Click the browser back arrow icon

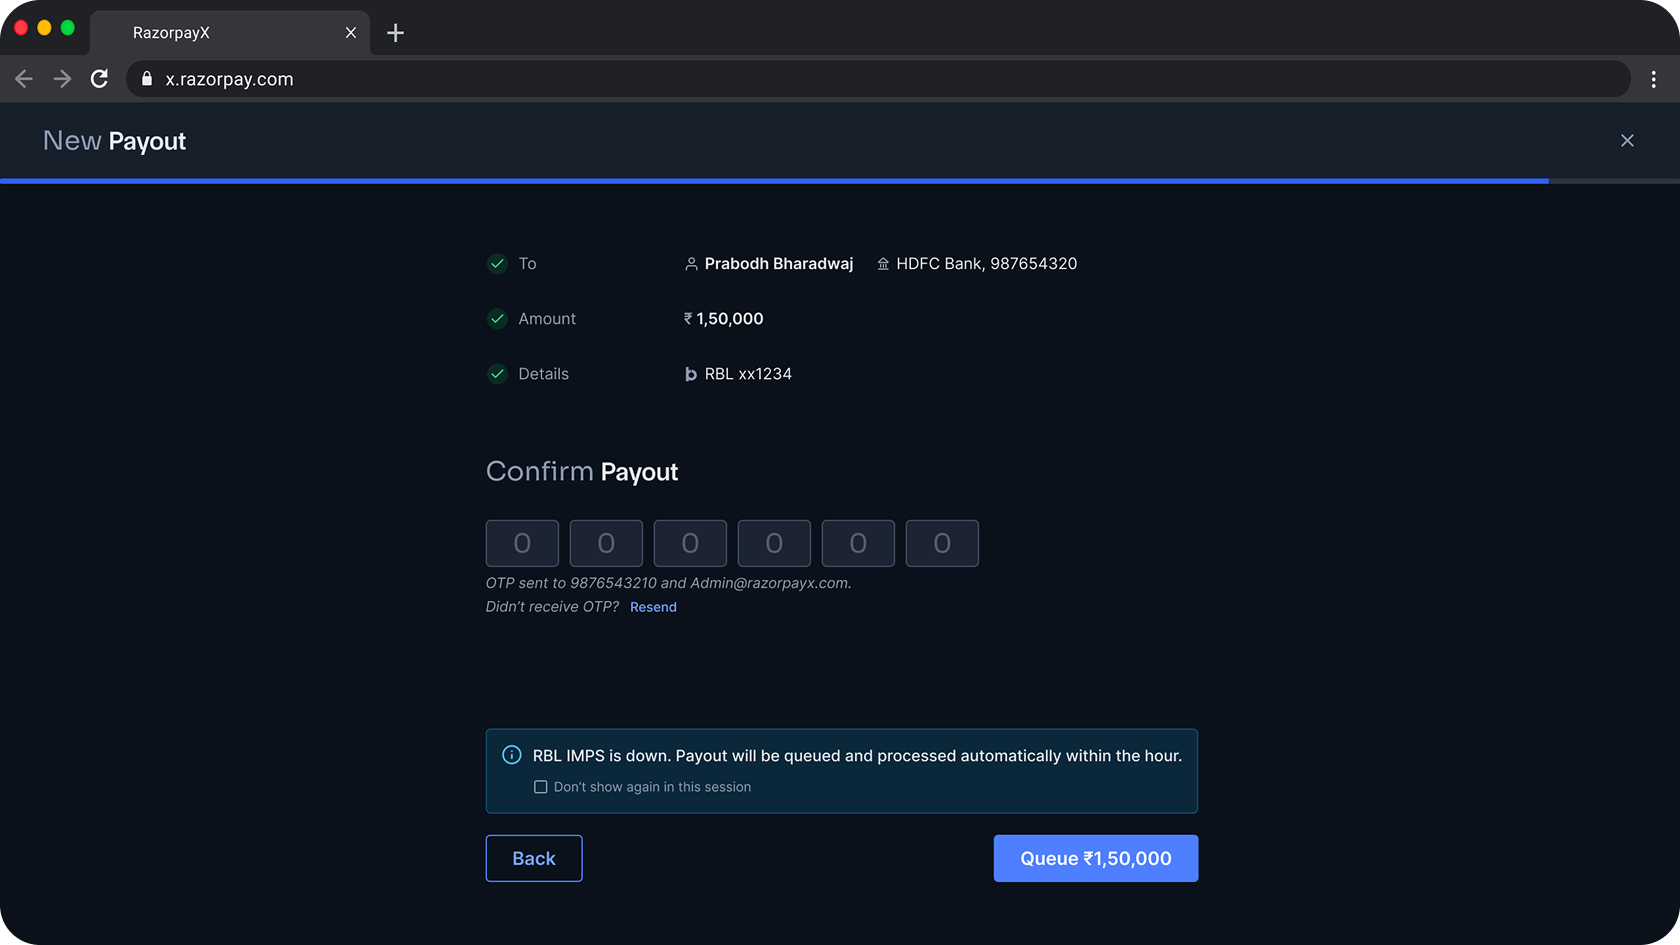pyautogui.click(x=24, y=79)
